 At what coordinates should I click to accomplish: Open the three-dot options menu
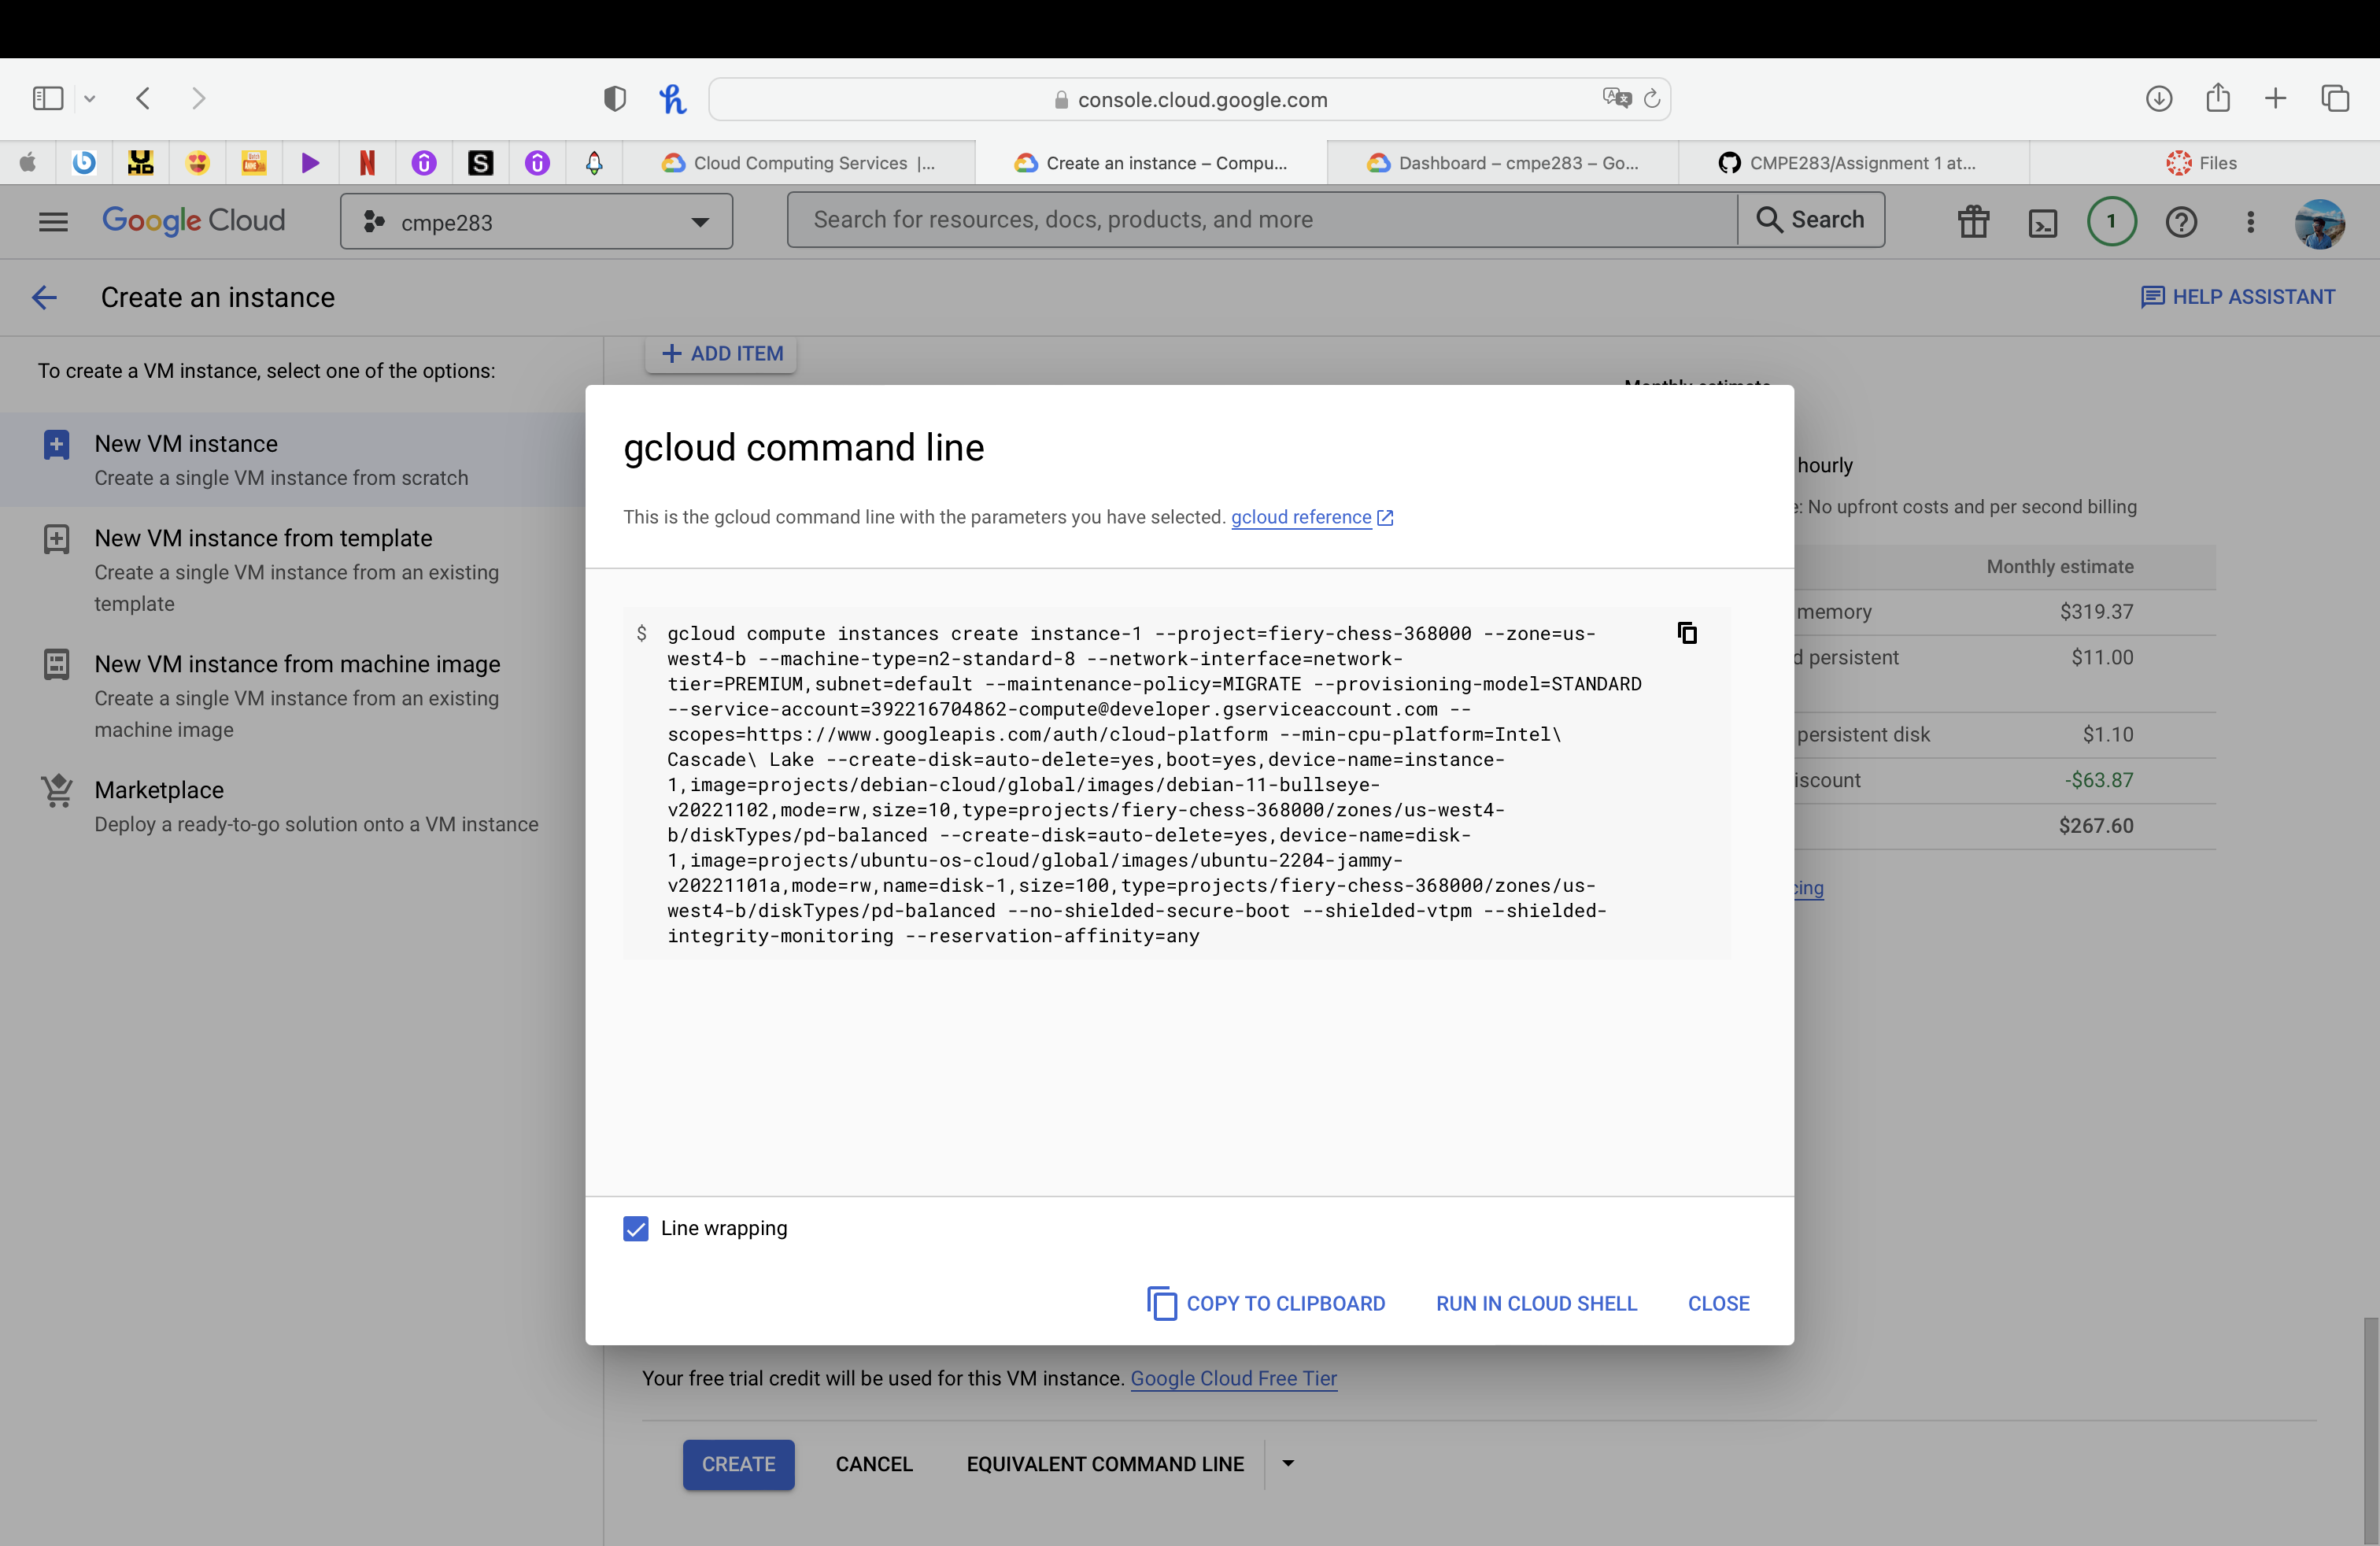click(x=2250, y=221)
